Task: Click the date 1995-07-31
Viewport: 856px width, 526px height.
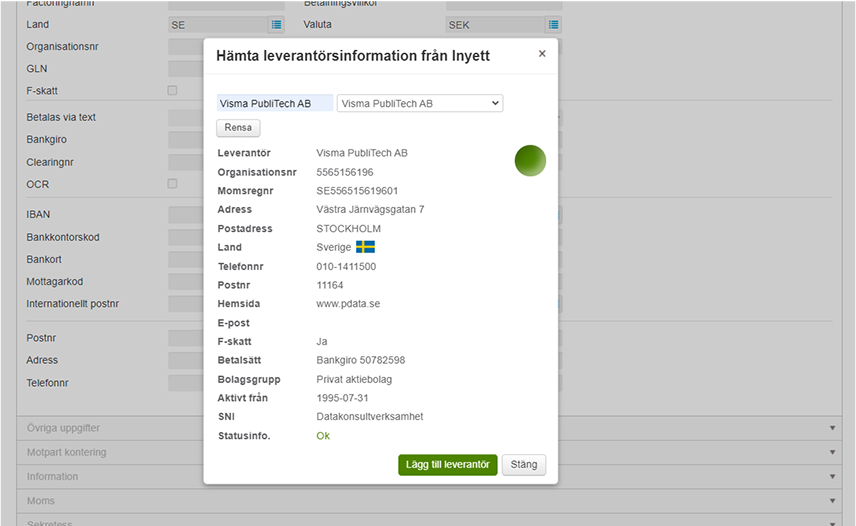Action: click(342, 398)
